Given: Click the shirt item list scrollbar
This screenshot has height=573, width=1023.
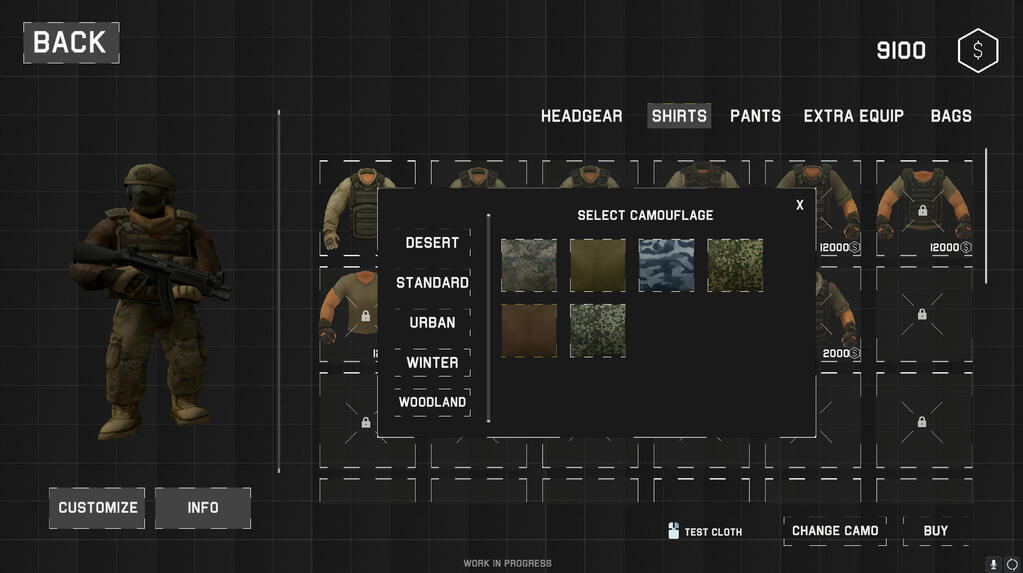Looking at the screenshot, I should tap(986, 216).
